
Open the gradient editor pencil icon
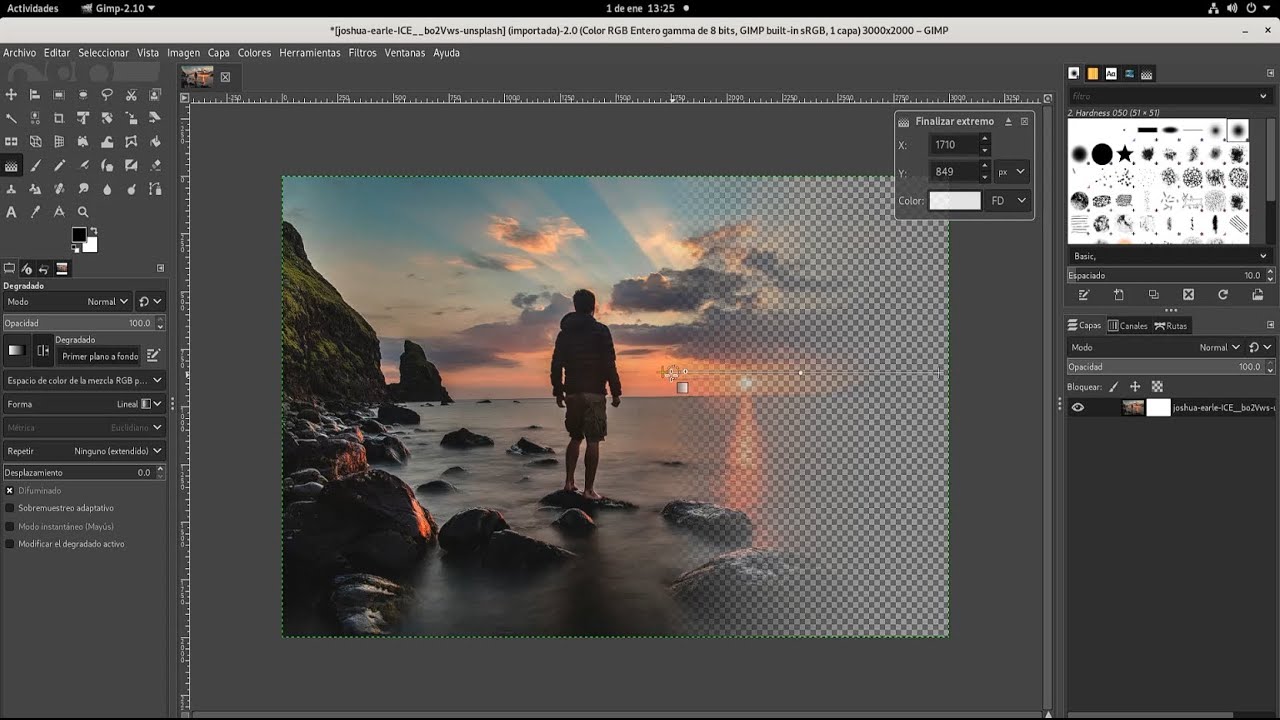pos(153,355)
